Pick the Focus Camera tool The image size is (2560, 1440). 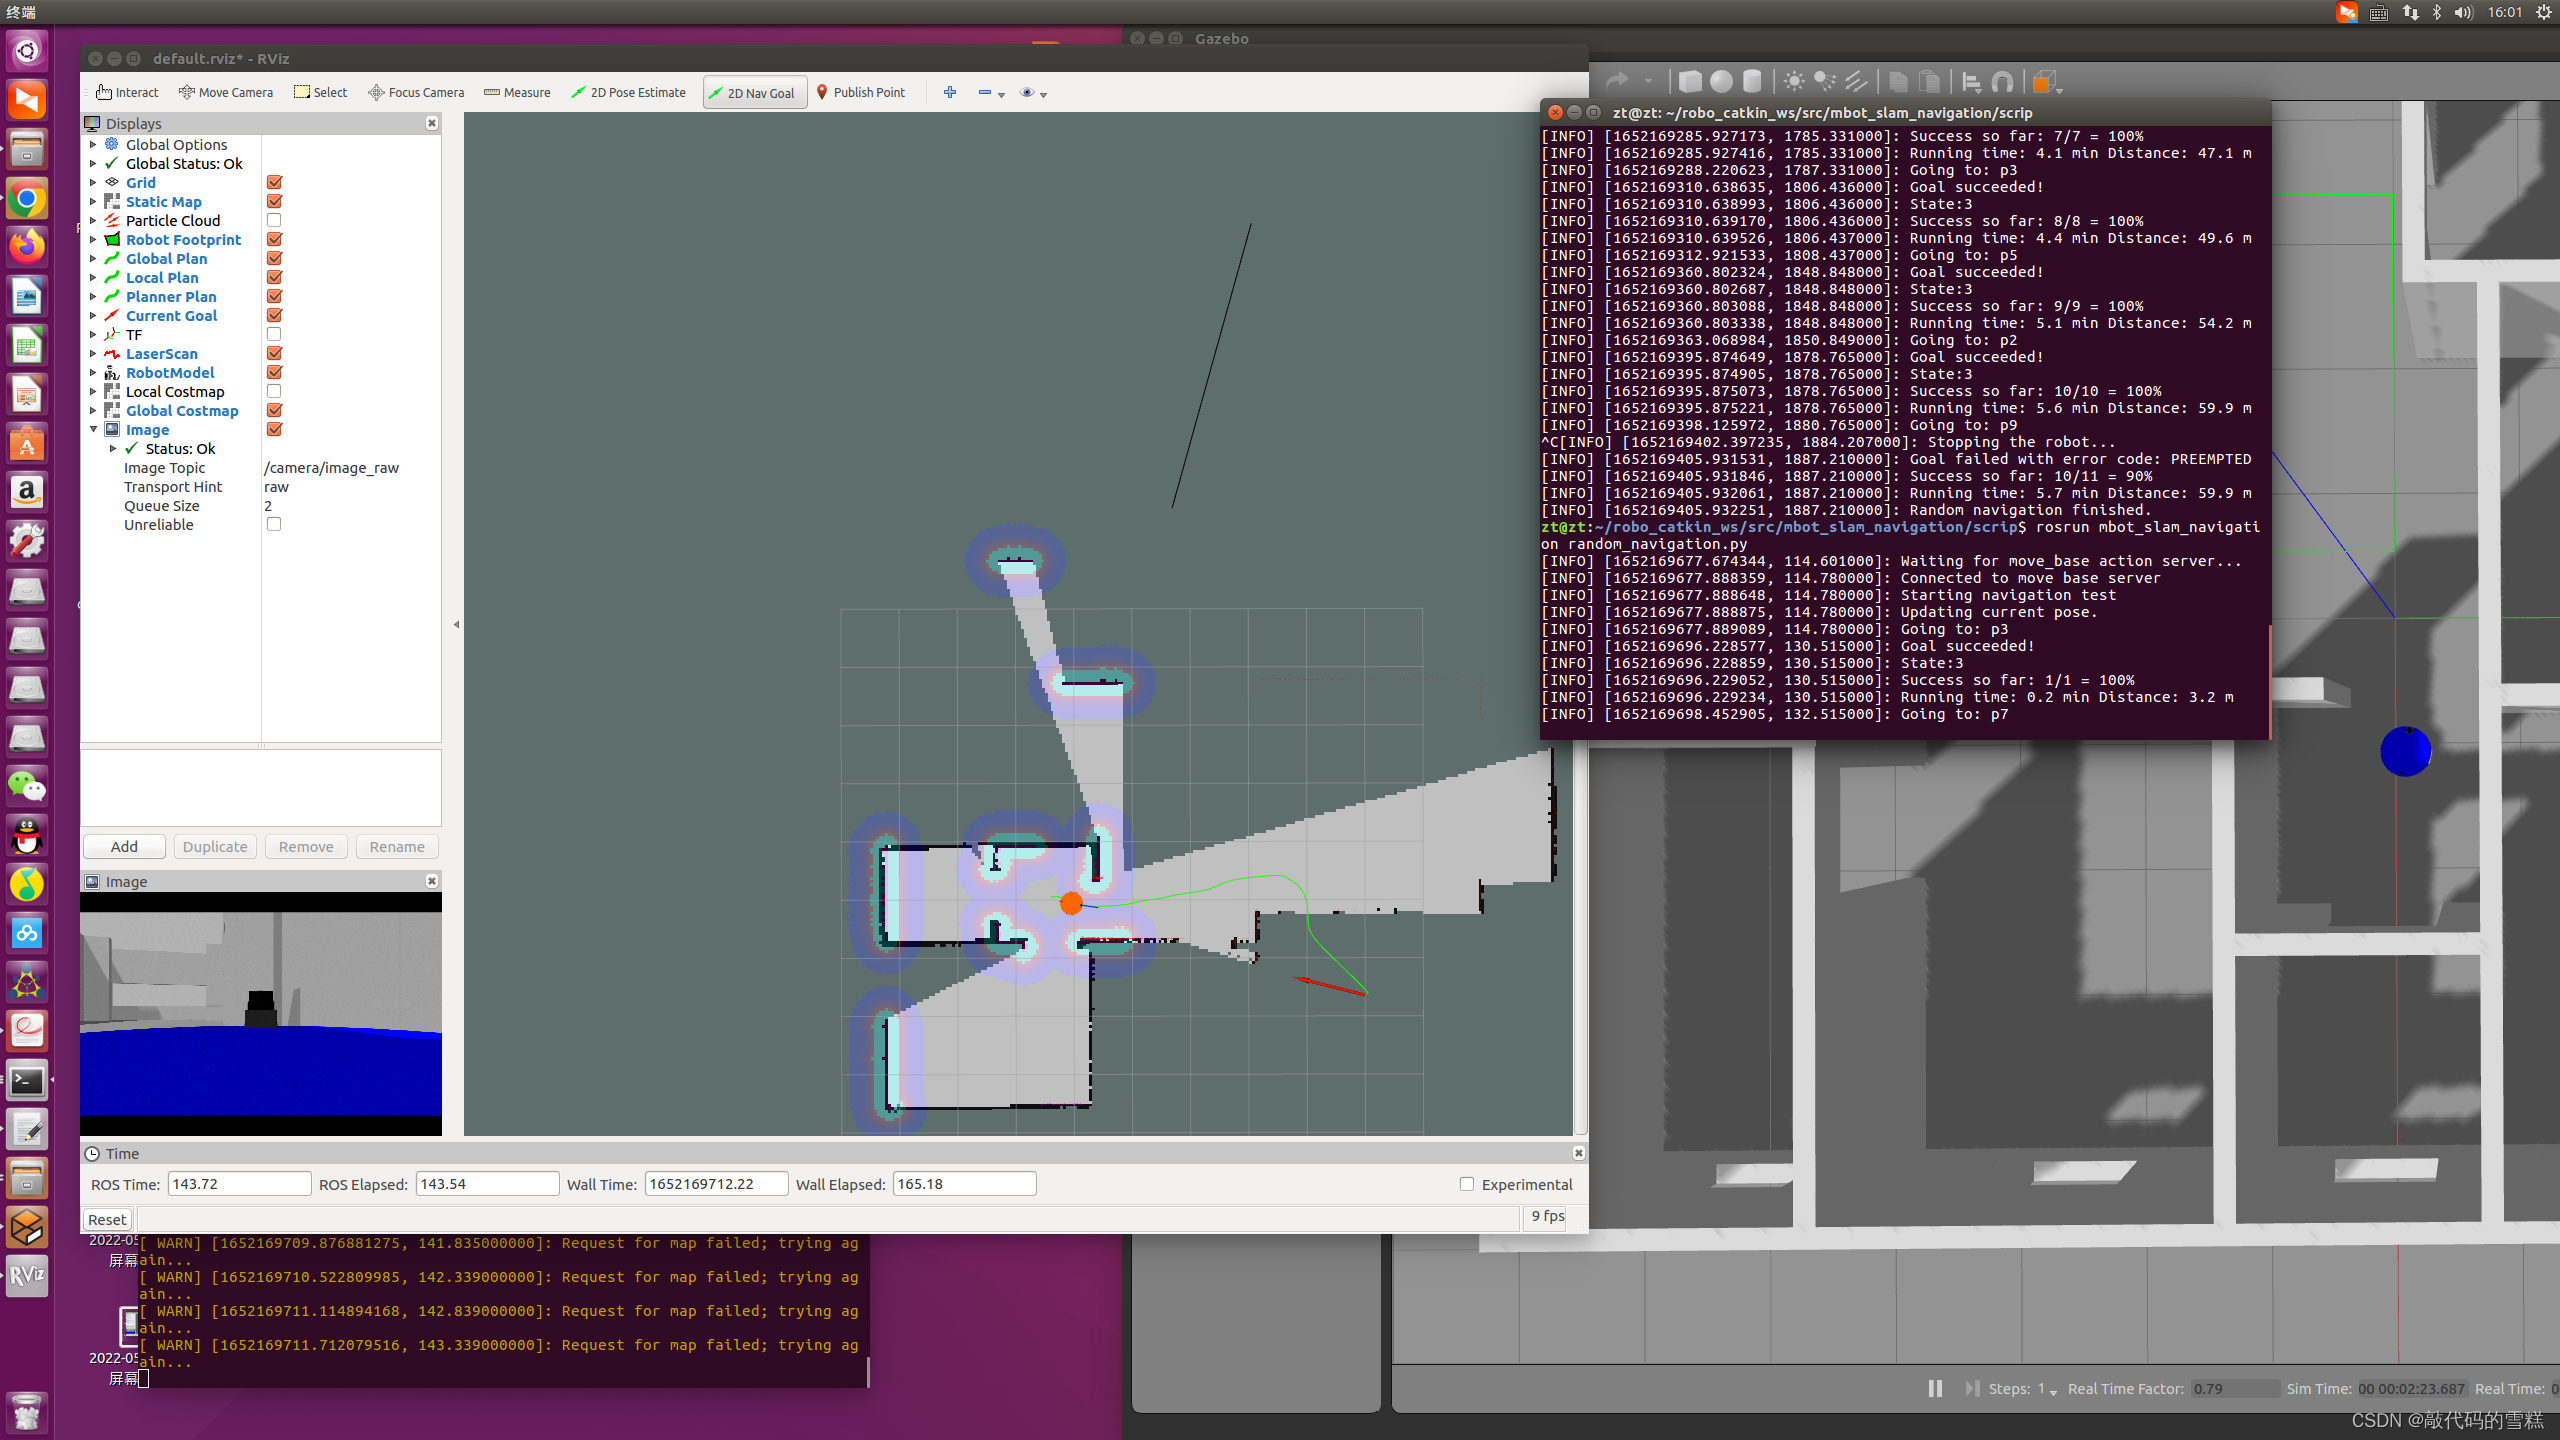416,92
